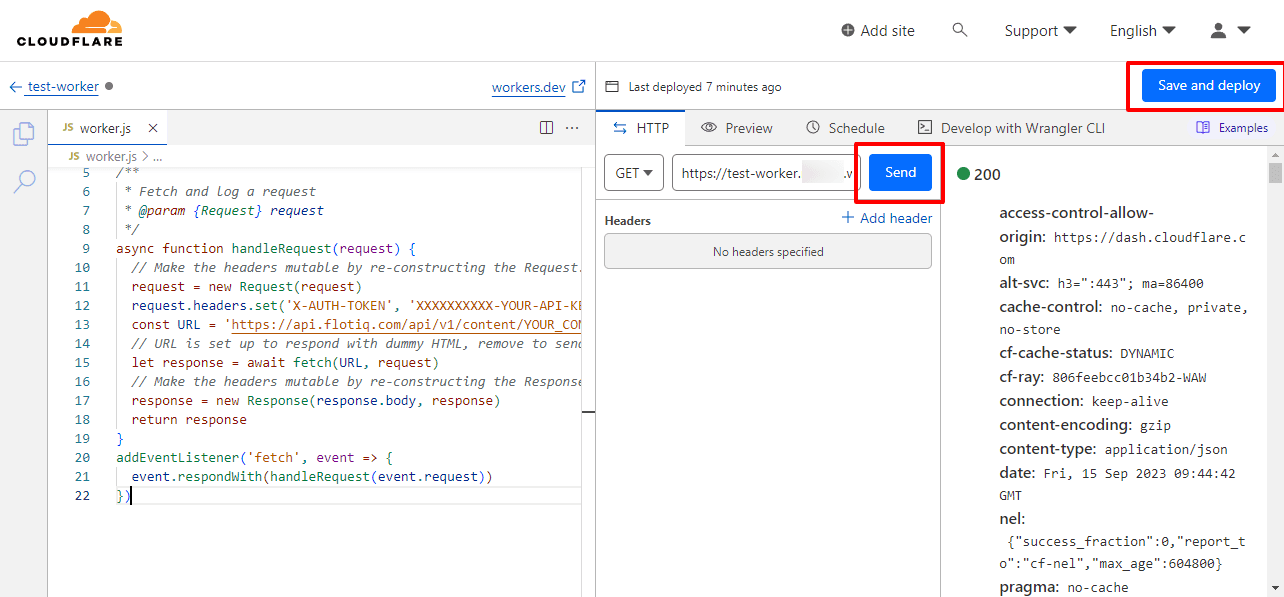Click the No headers specified box

tap(768, 252)
